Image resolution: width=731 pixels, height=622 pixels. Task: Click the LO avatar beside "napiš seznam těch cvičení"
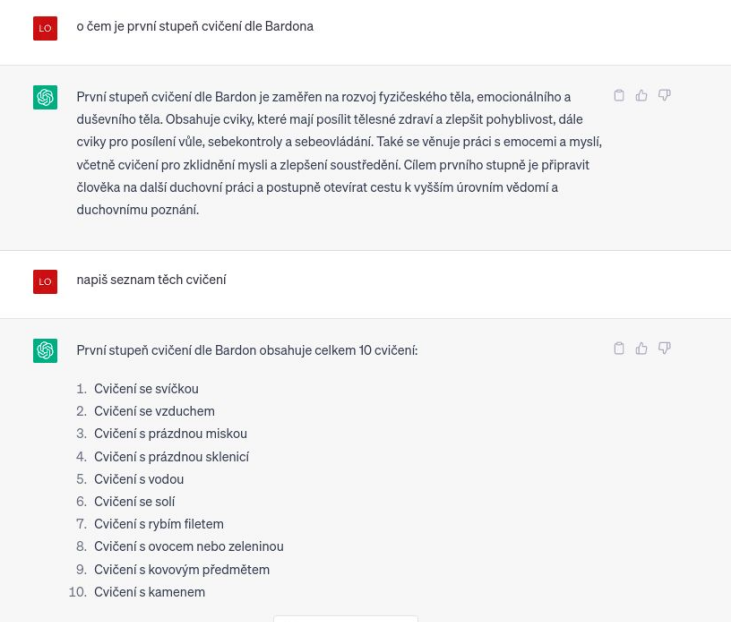[44, 282]
